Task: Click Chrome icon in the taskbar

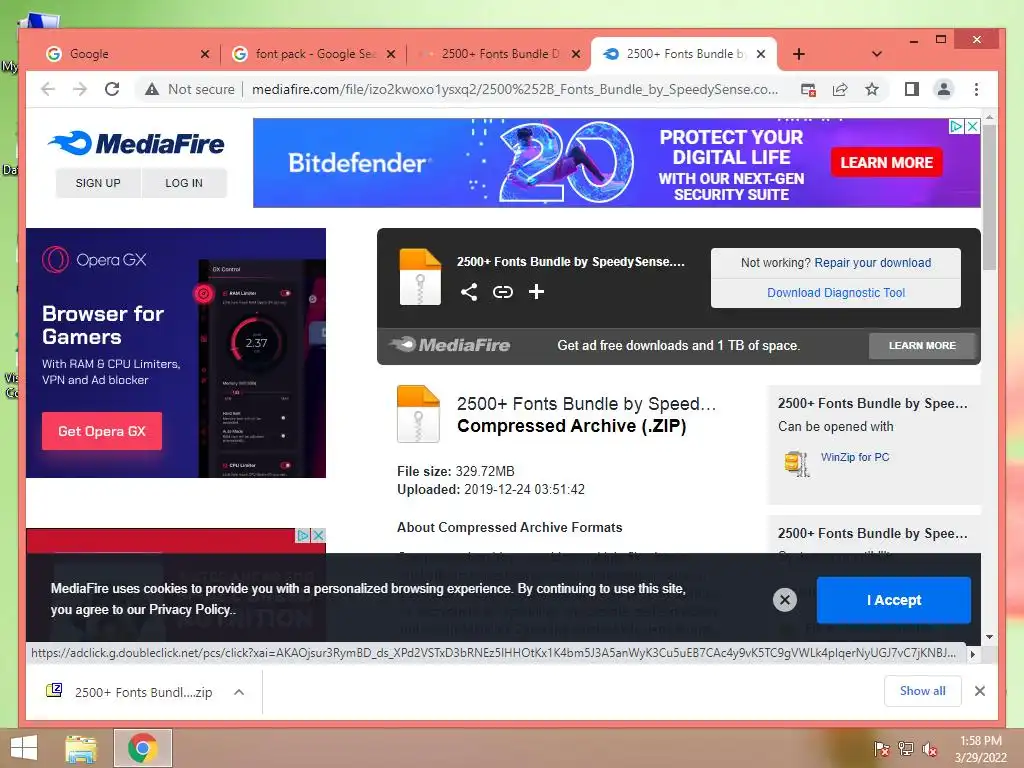Action: click(143, 748)
